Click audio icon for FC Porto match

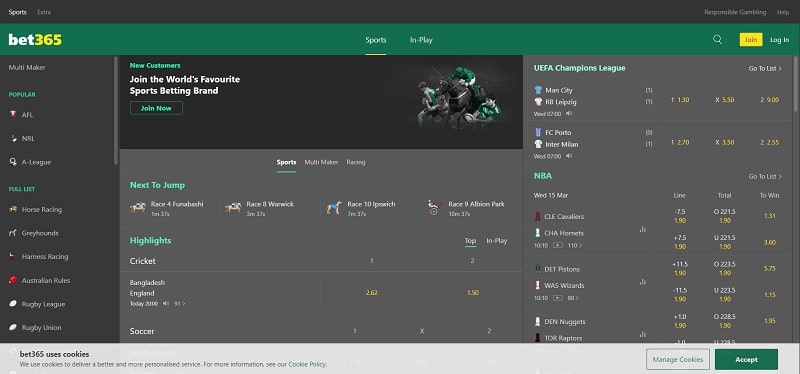[569, 156]
